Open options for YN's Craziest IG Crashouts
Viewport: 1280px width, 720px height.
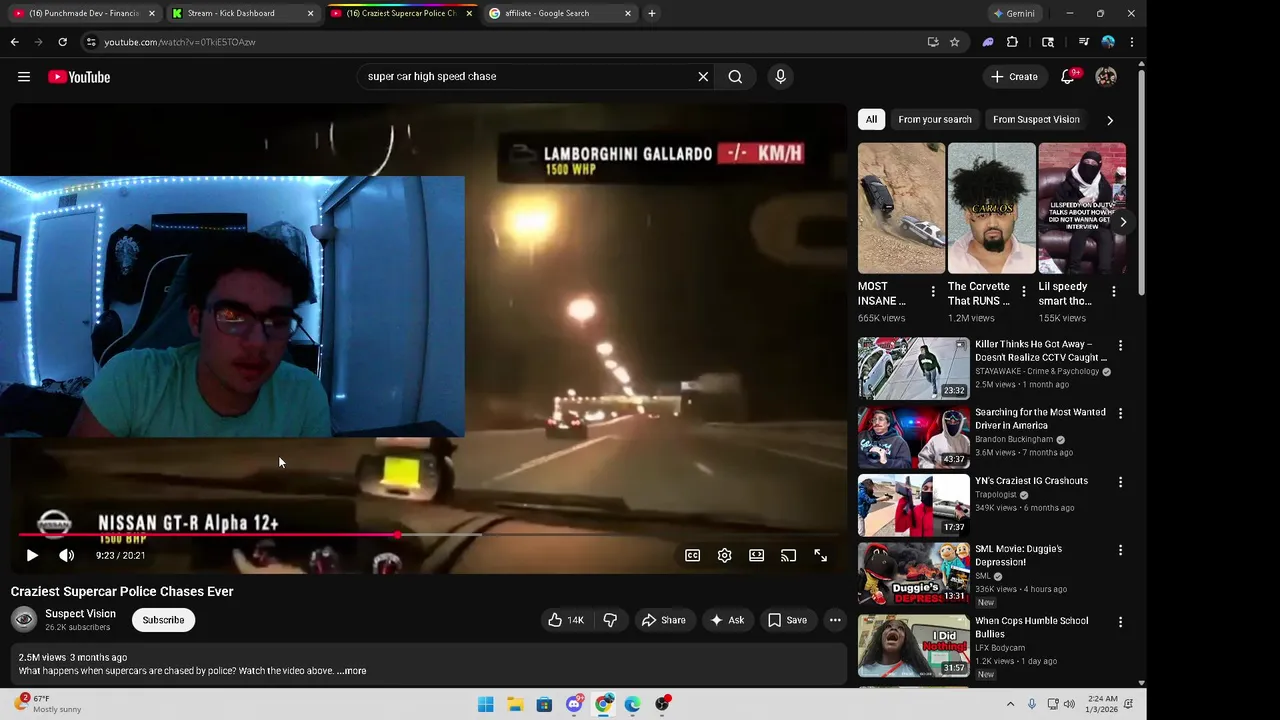pos(1120,482)
